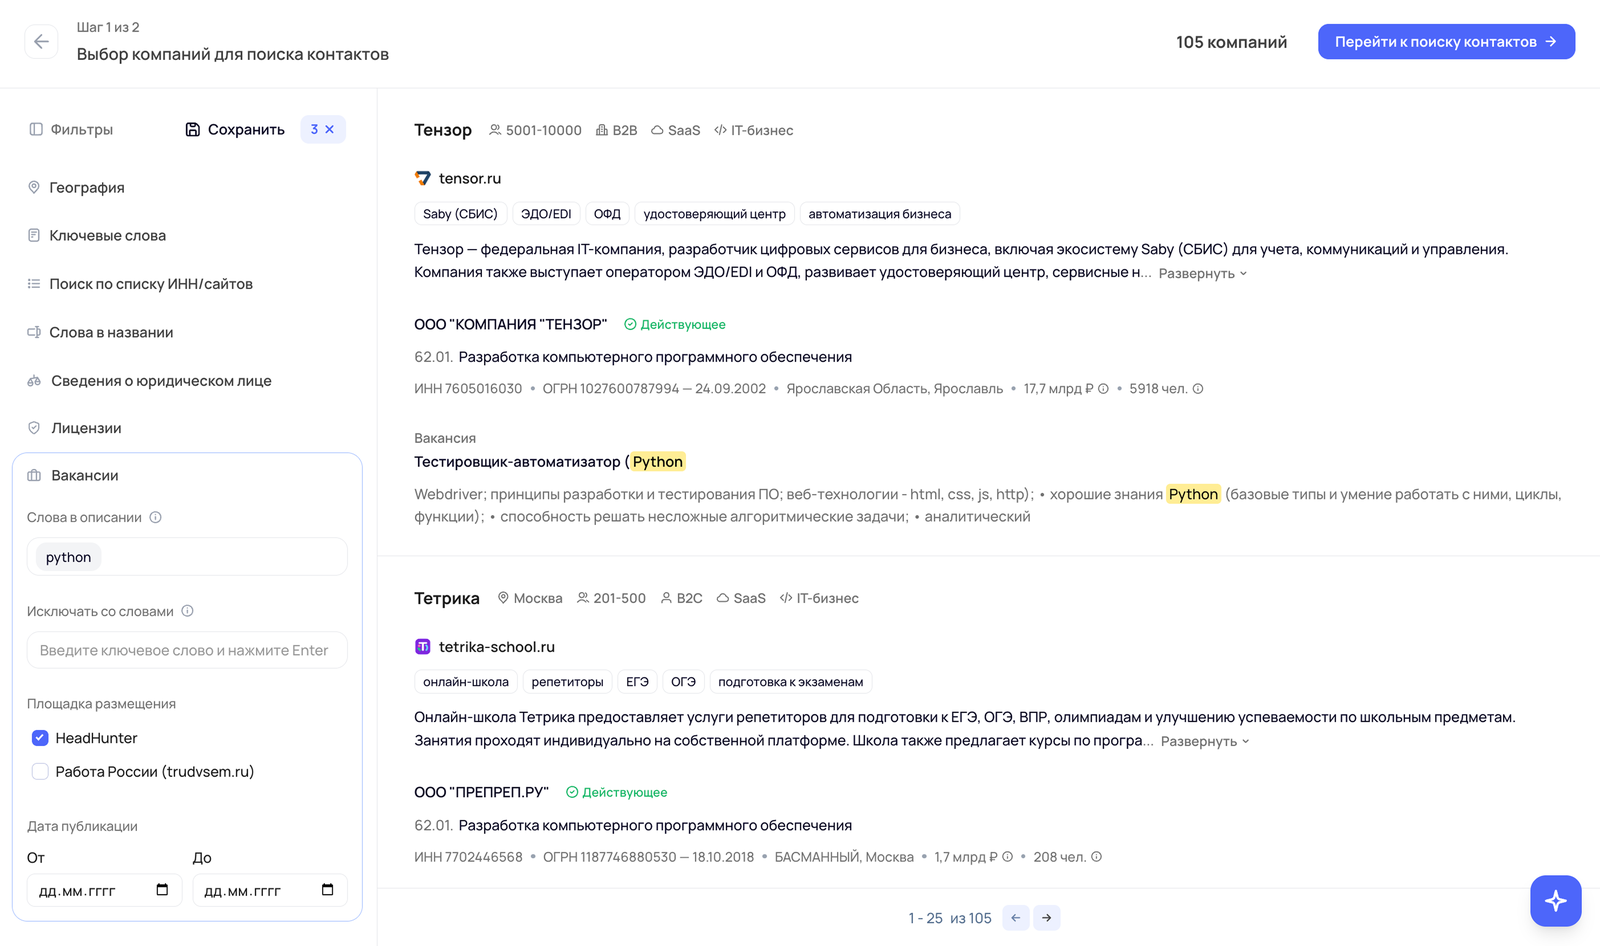Click the python keyword input field
This screenshot has width=1600, height=946.
(x=187, y=557)
